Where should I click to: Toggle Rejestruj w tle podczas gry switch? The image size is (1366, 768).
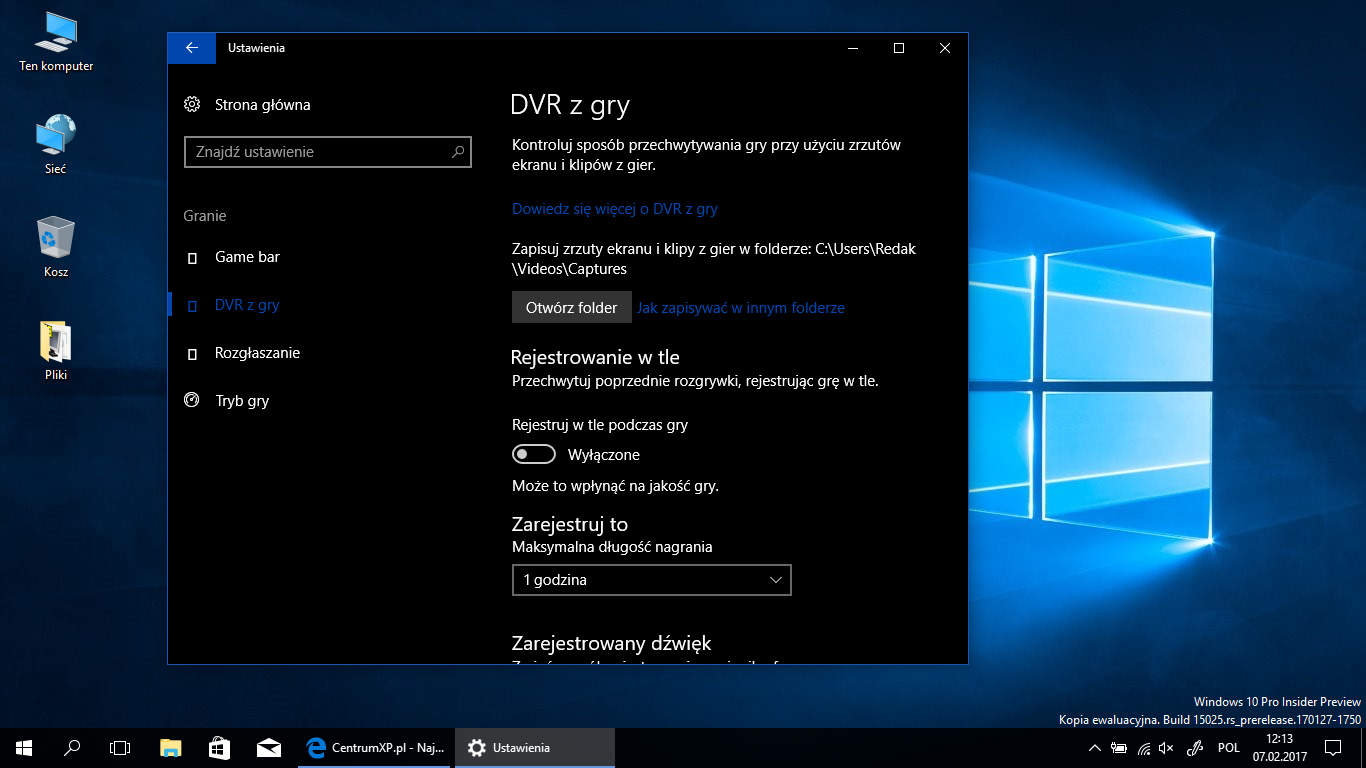click(534, 455)
